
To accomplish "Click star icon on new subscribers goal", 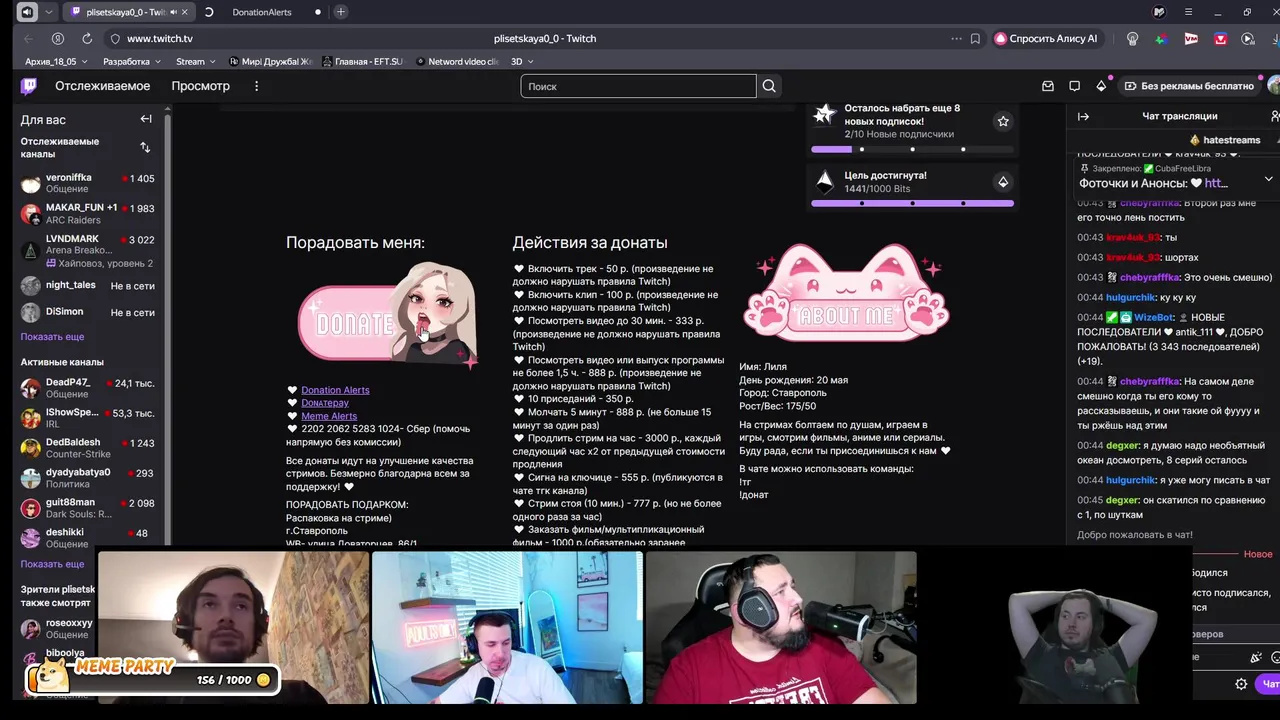I will 1003,121.
